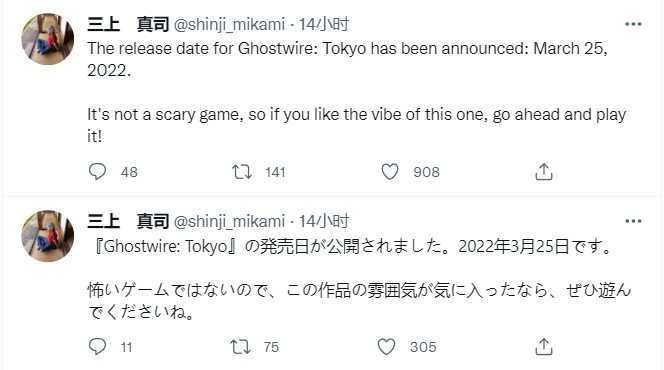The width and height of the screenshot is (664, 370).
Task: Open more options on first tweet
Action: tap(633, 24)
